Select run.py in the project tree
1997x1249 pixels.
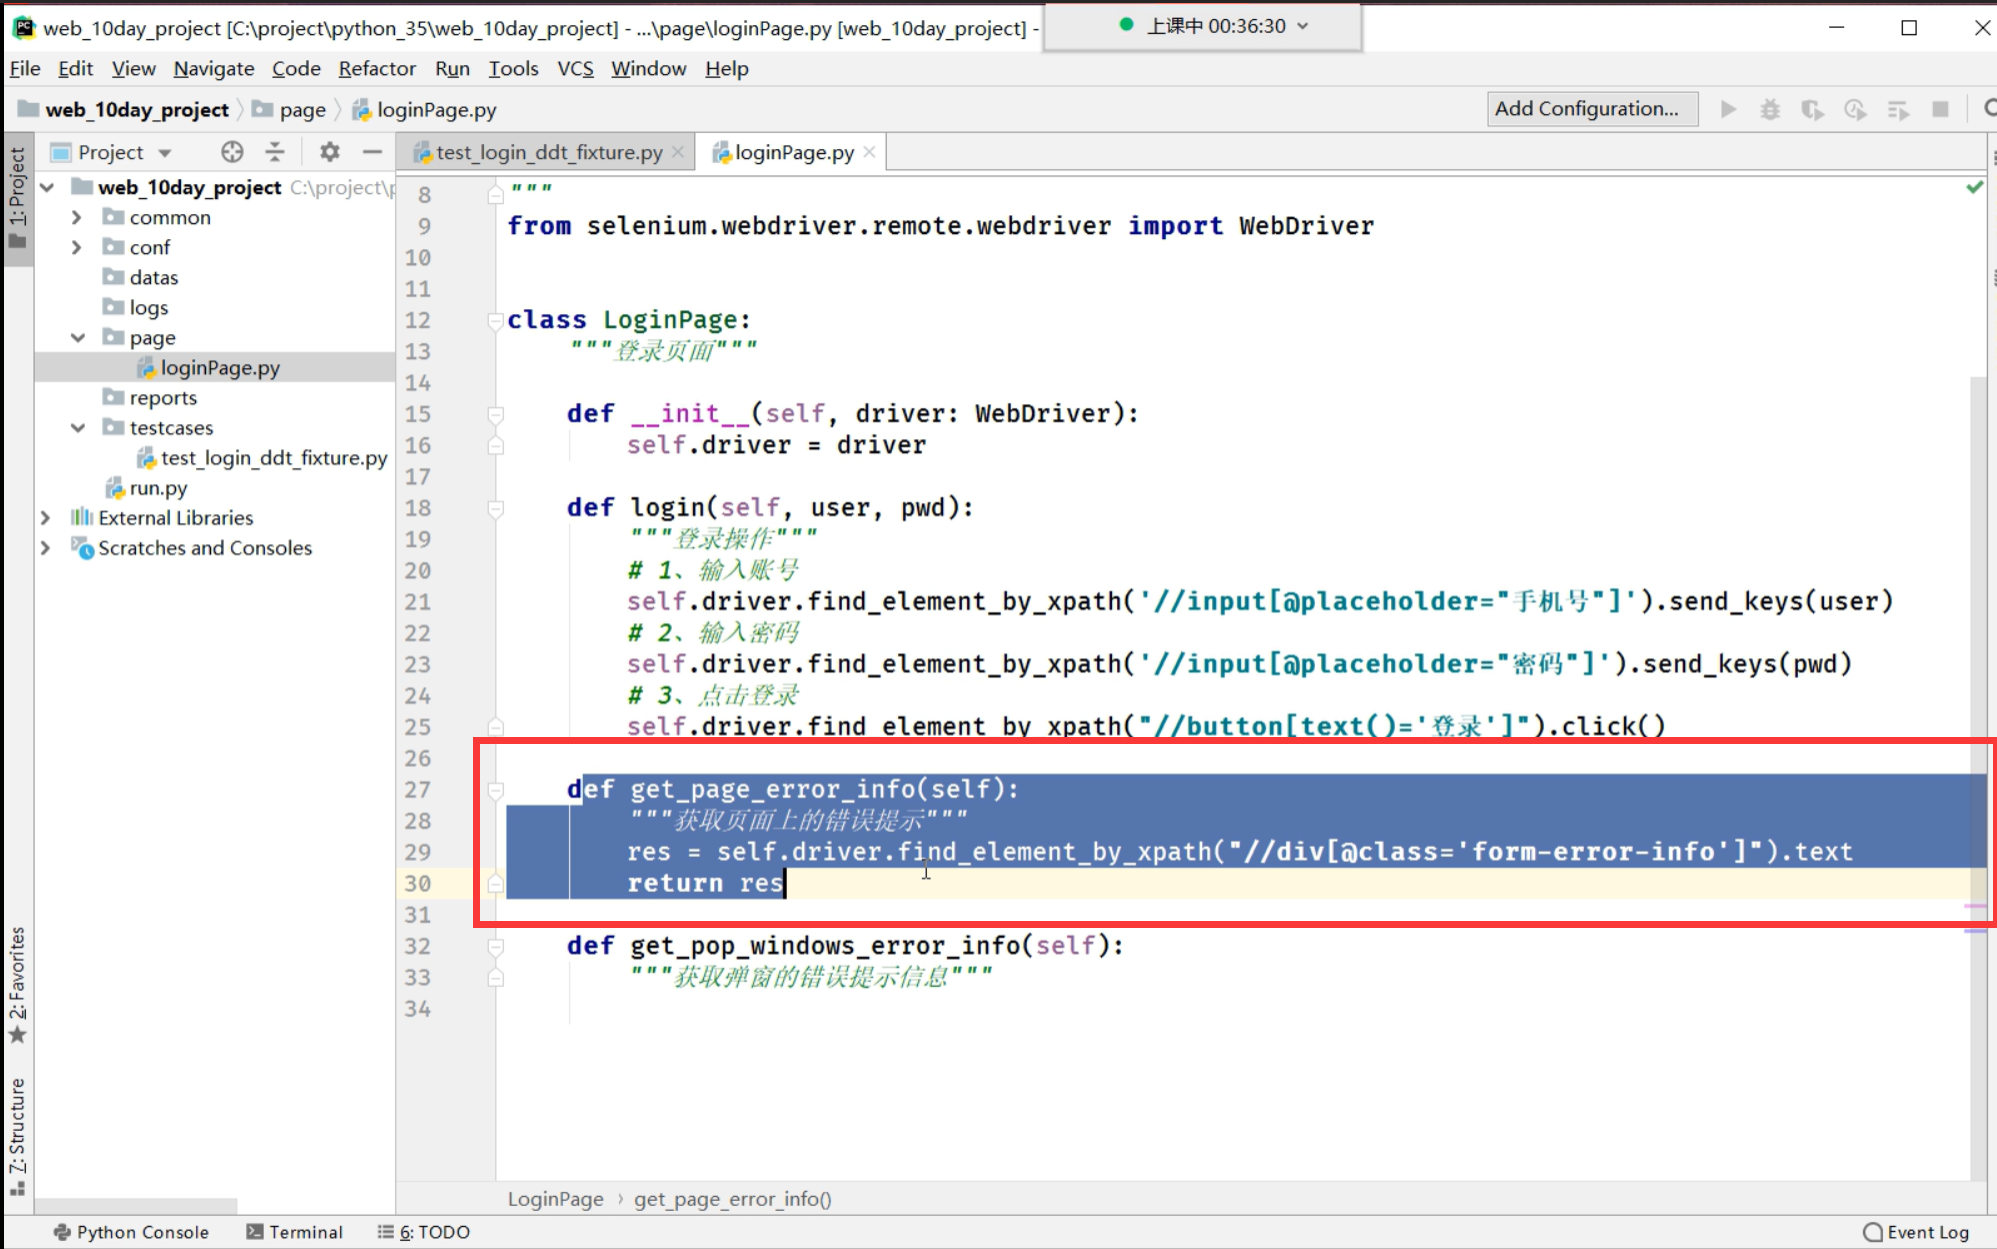click(x=158, y=488)
